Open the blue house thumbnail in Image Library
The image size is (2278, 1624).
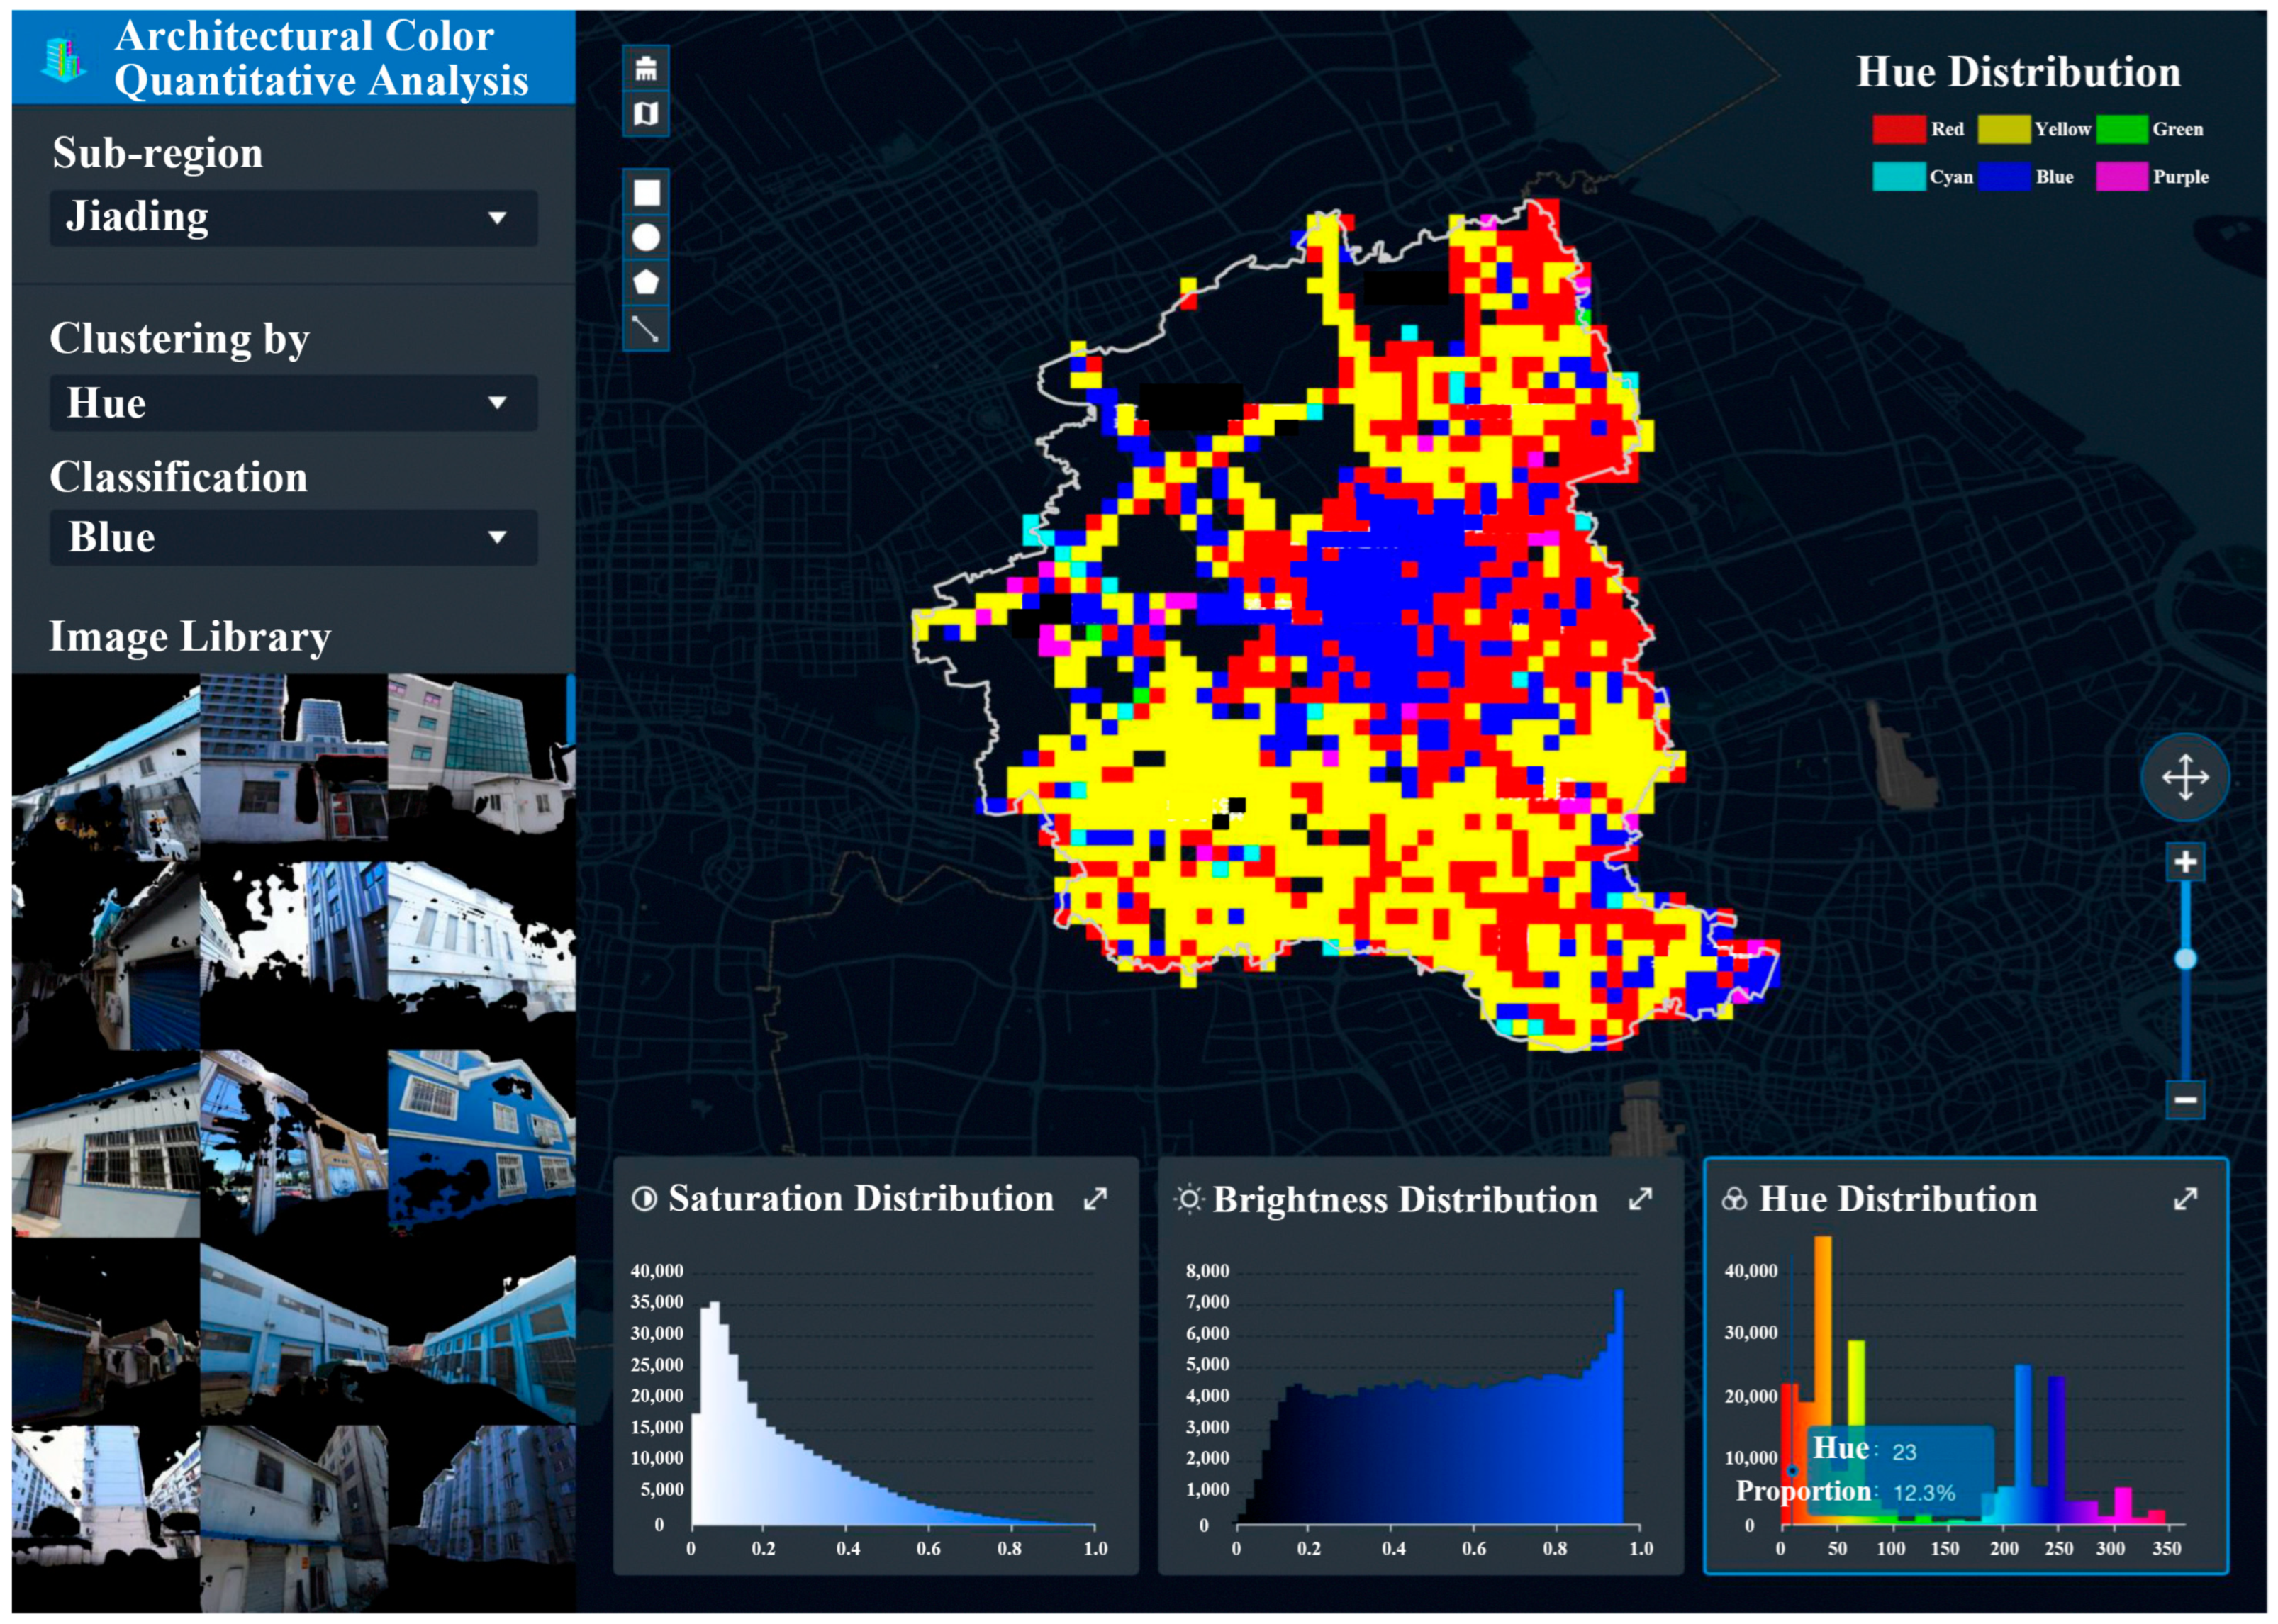point(481,1143)
